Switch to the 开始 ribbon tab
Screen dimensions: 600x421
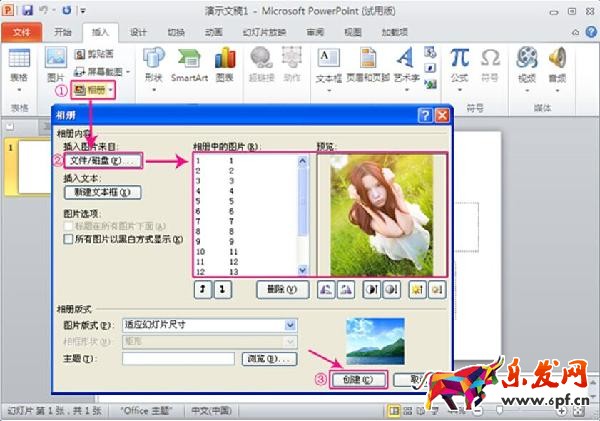(63, 32)
